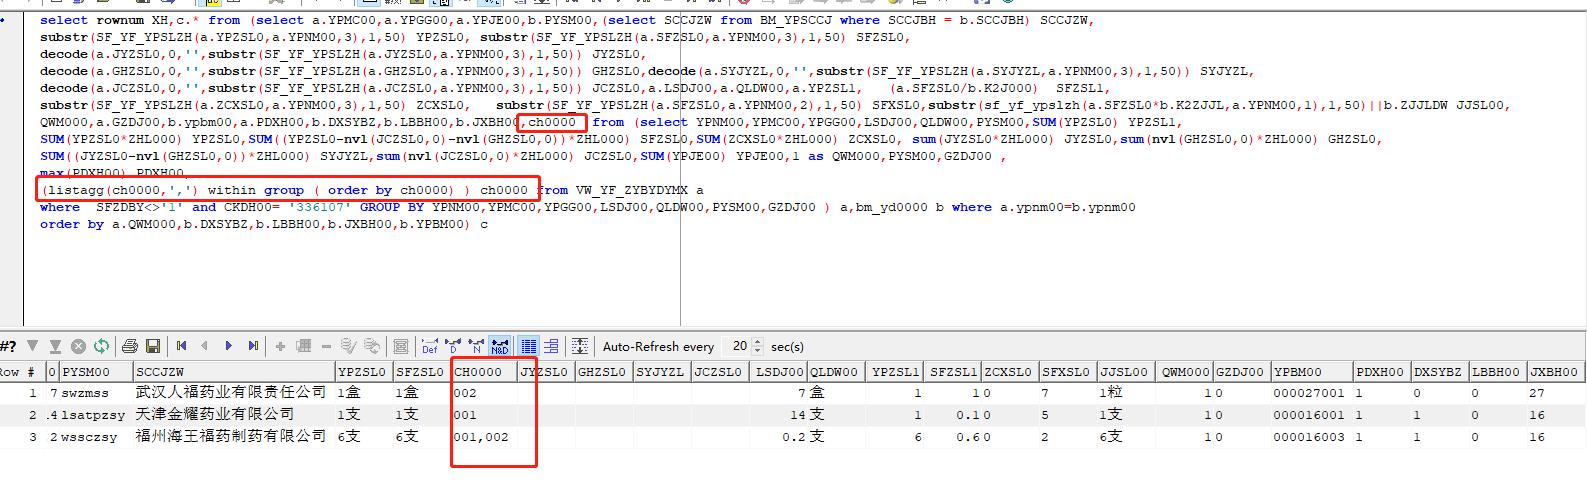This screenshot has width=1587, height=501.
Task: Click the PDXH00 column header
Action: [x=1381, y=371]
